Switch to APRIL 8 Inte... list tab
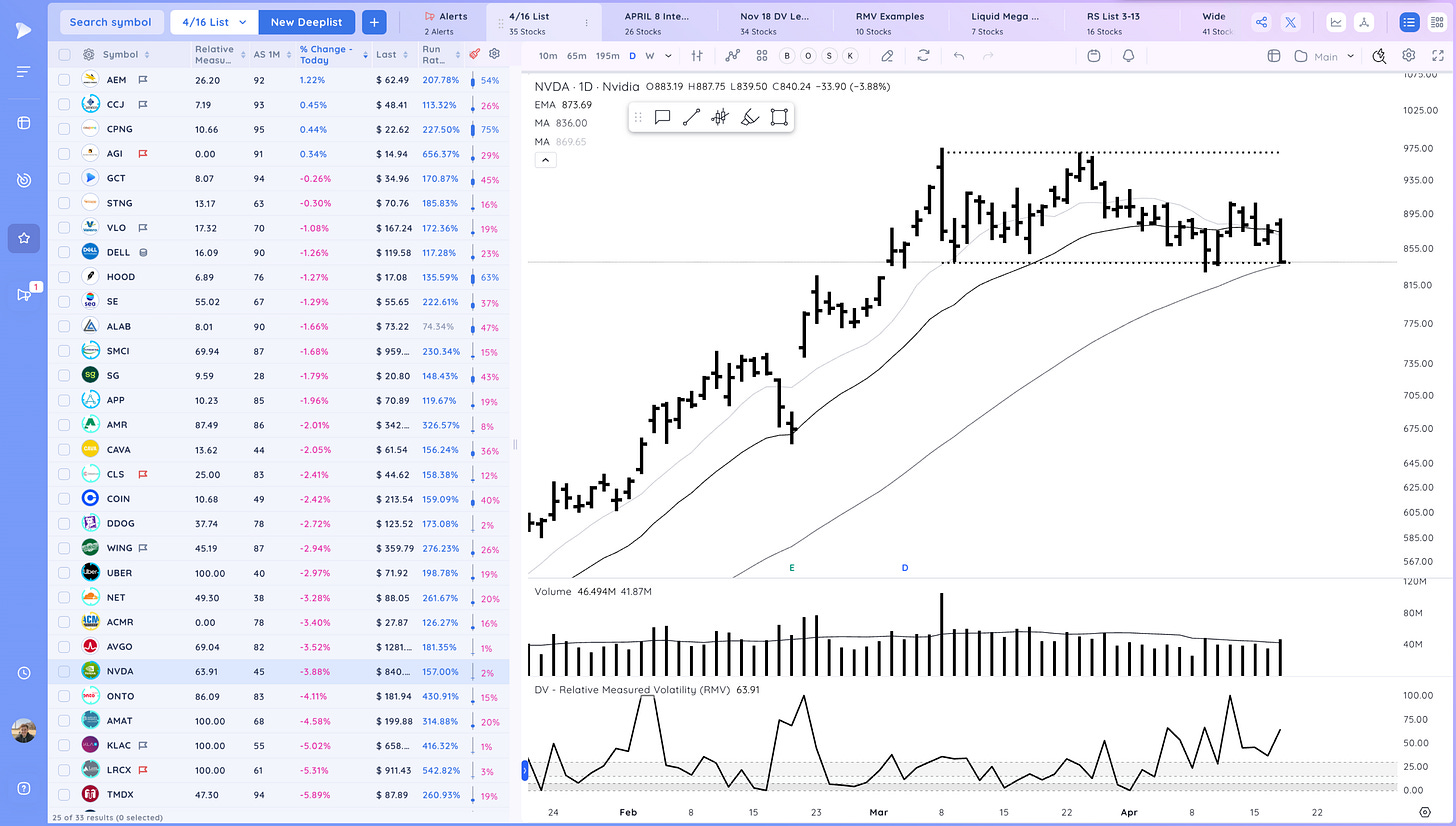 (657, 22)
